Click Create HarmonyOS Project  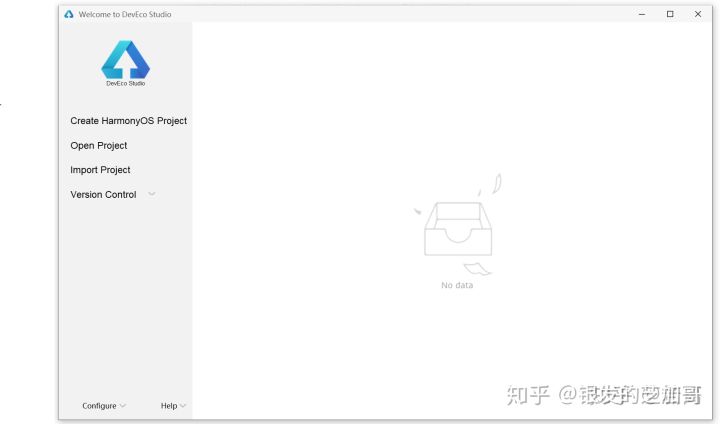pyautogui.click(x=129, y=121)
